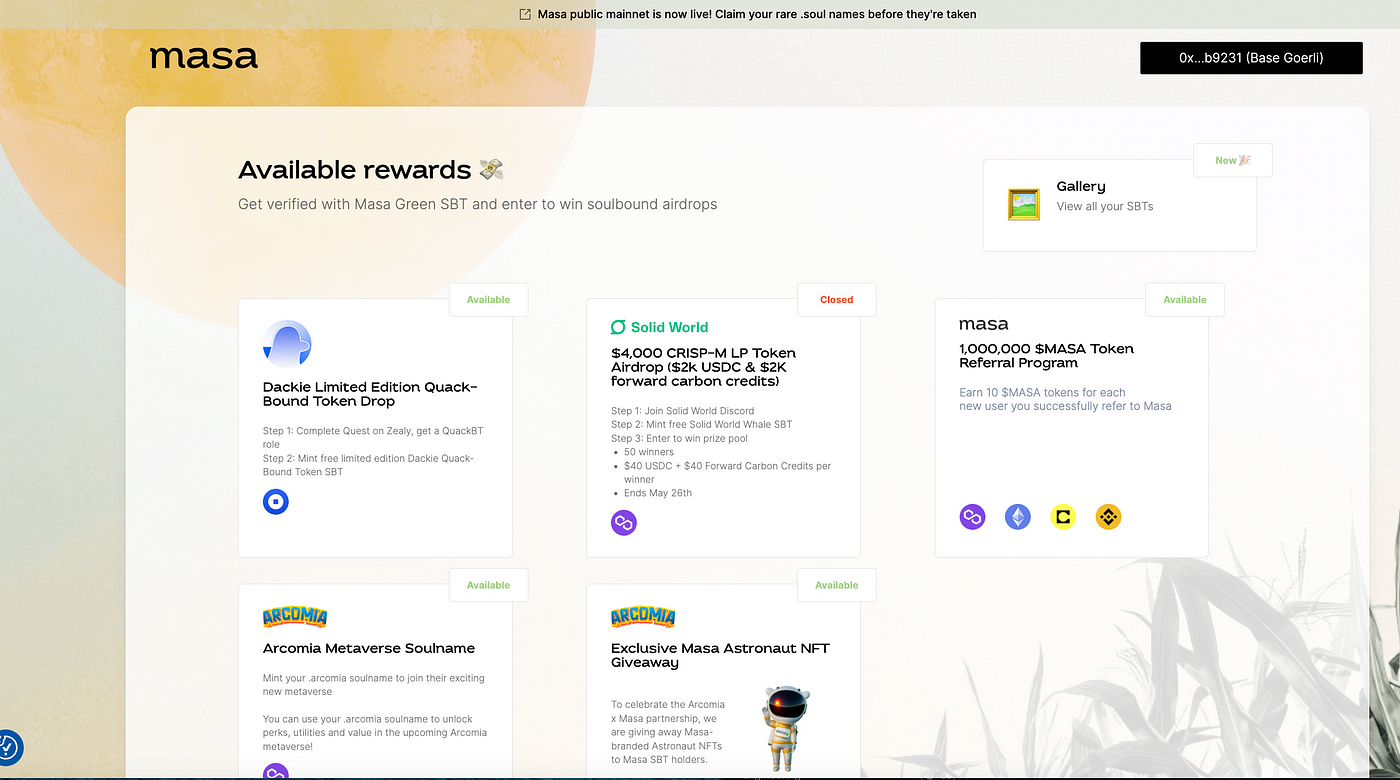
Task: Click the masa logo on the Referral Program card
Action: [x=984, y=324]
